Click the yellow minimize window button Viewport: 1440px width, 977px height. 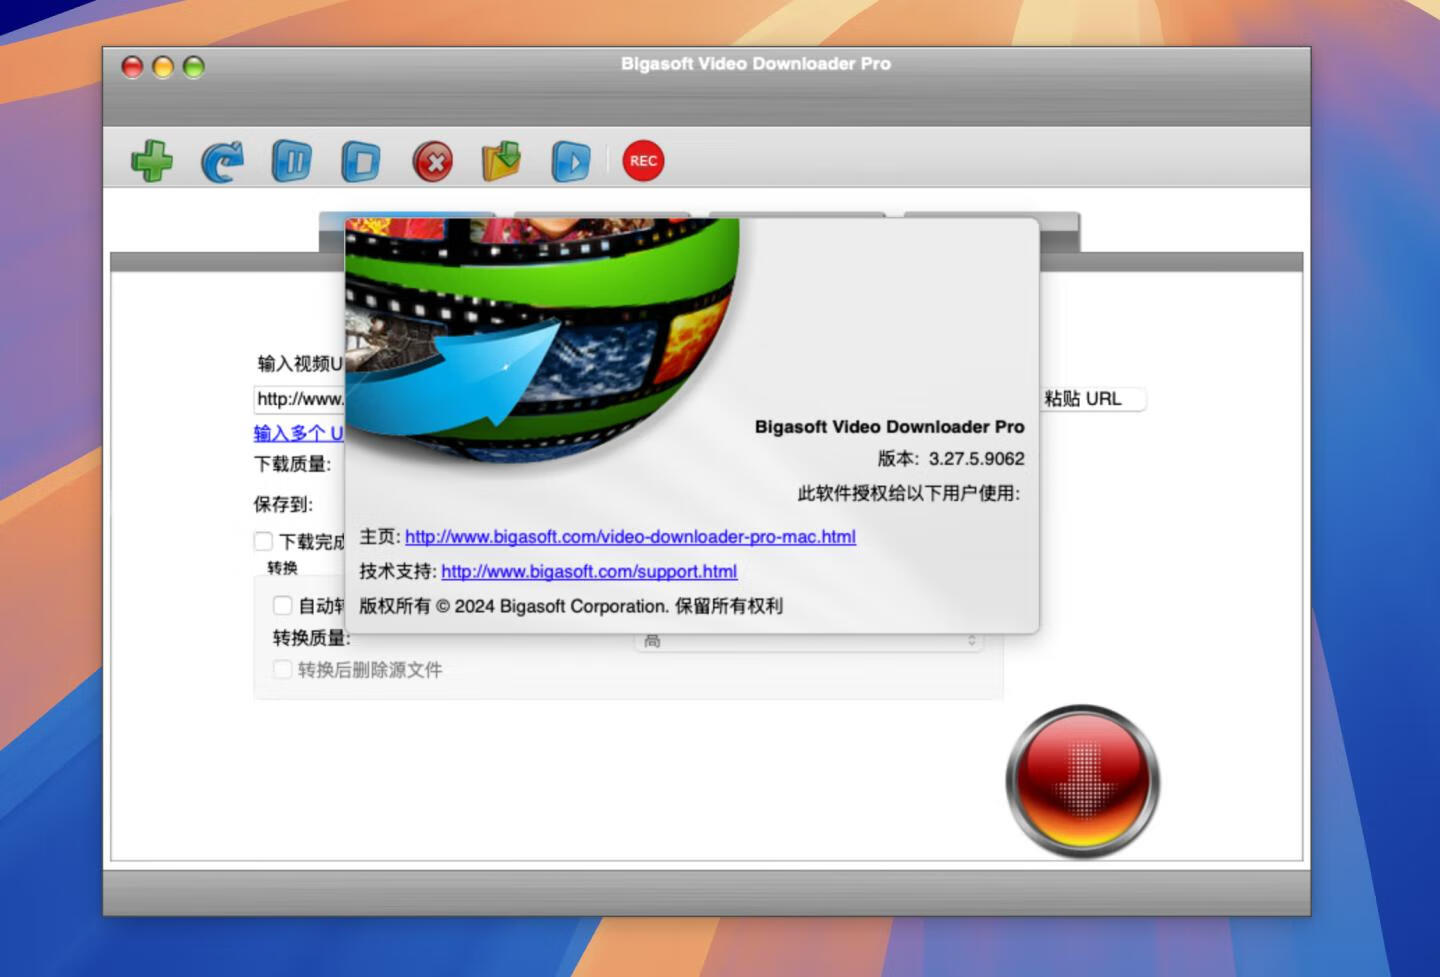point(163,67)
